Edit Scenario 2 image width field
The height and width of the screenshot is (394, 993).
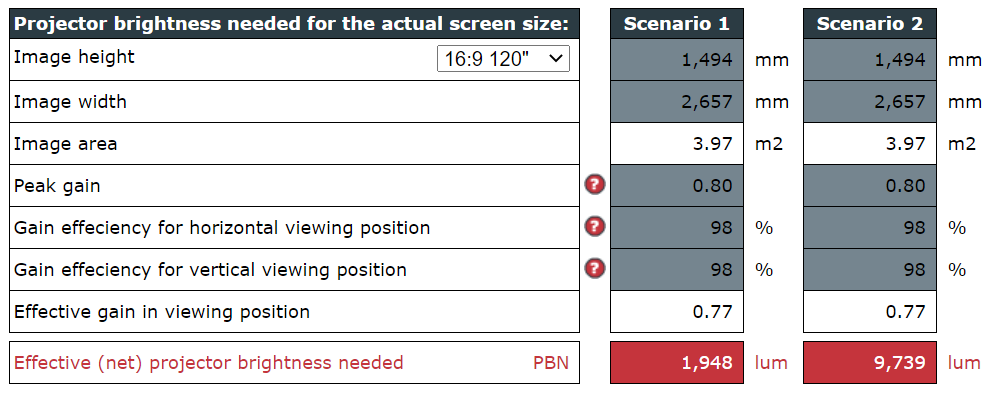(x=870, y=101)
